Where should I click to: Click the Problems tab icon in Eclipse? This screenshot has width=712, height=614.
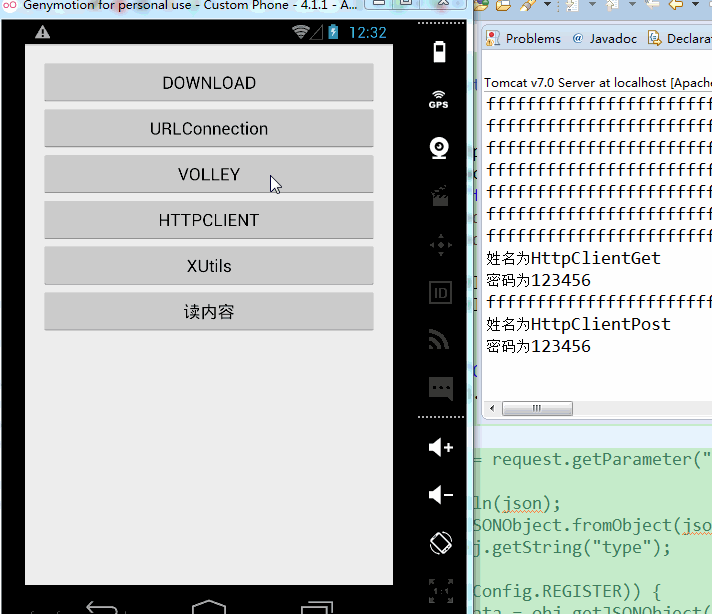tap(493, 39)
